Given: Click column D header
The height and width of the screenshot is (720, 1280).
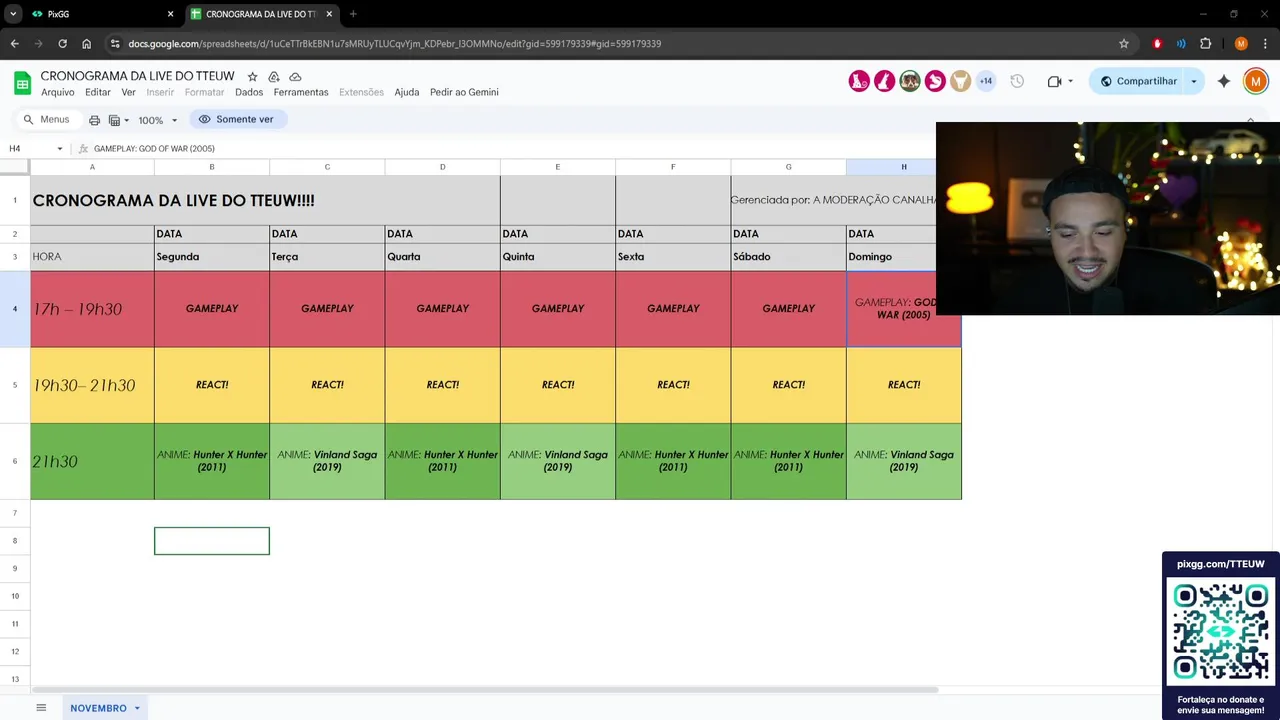Looking at the screenshot, I should click(x=443, y=167).
